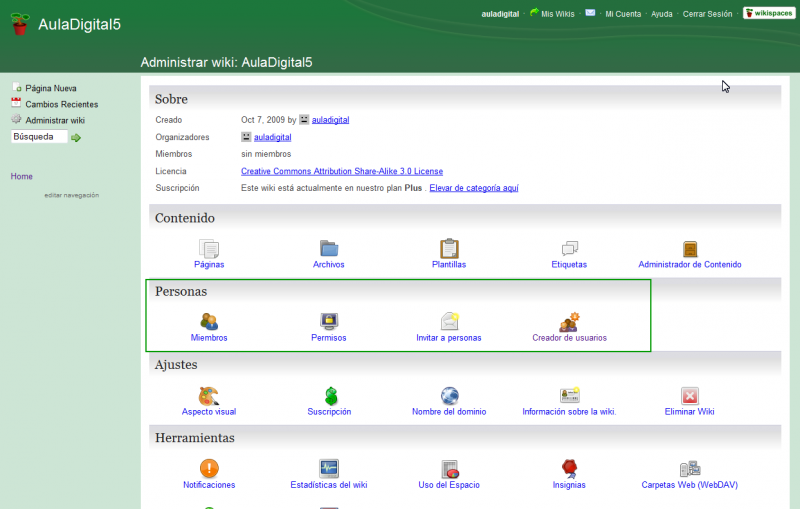Open the Home navigation link

click(21, 176)
